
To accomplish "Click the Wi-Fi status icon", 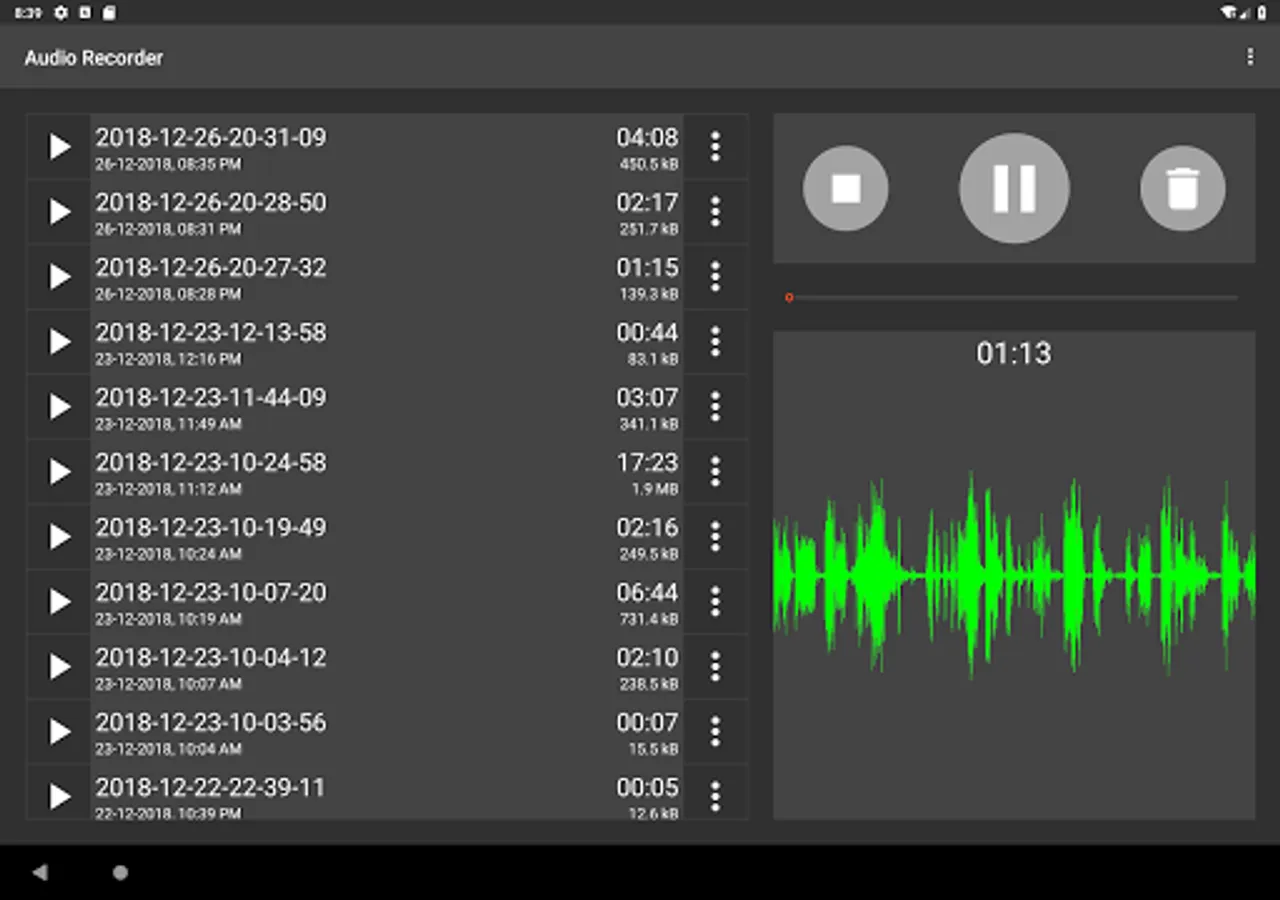I will (1229, 13).
